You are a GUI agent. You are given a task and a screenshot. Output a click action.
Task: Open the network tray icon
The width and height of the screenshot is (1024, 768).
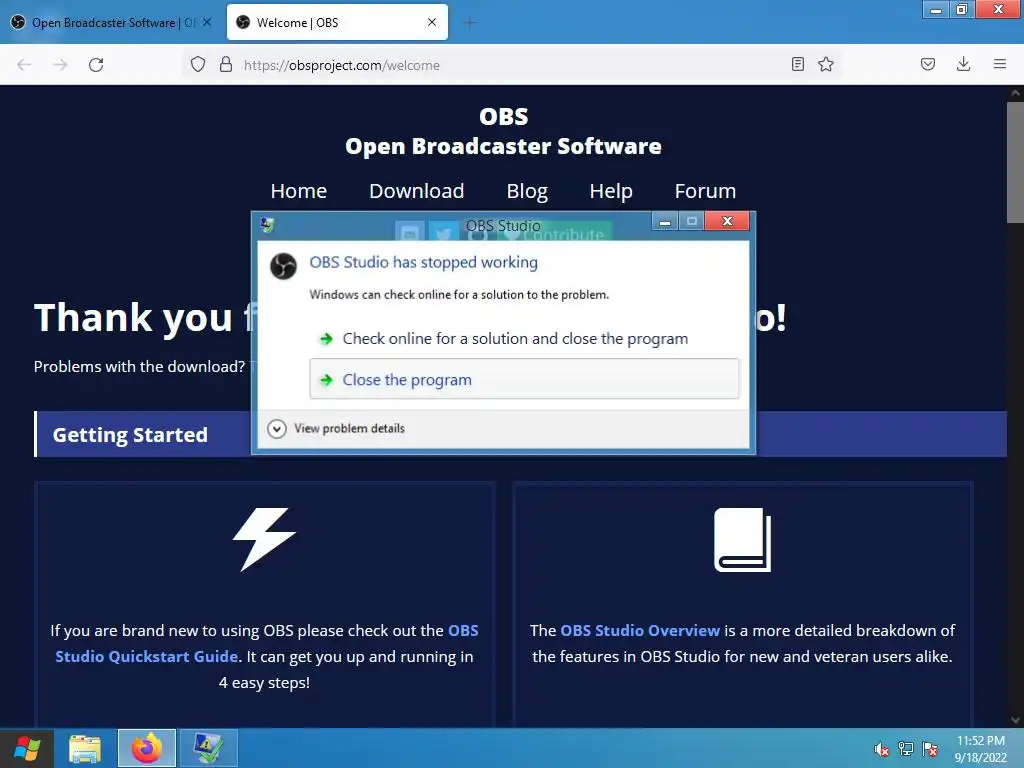pyautogui.click(x=906, y=749)
